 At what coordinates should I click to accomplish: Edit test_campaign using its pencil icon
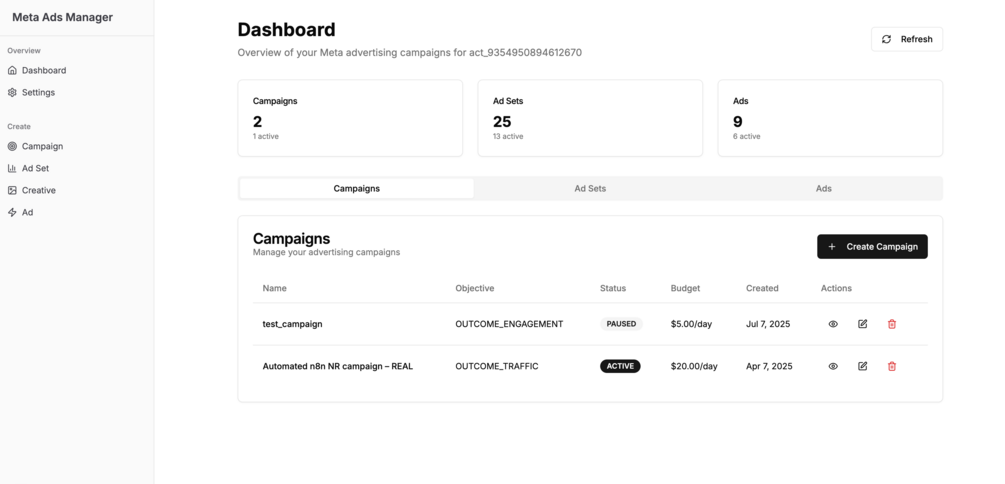[862, 324]
